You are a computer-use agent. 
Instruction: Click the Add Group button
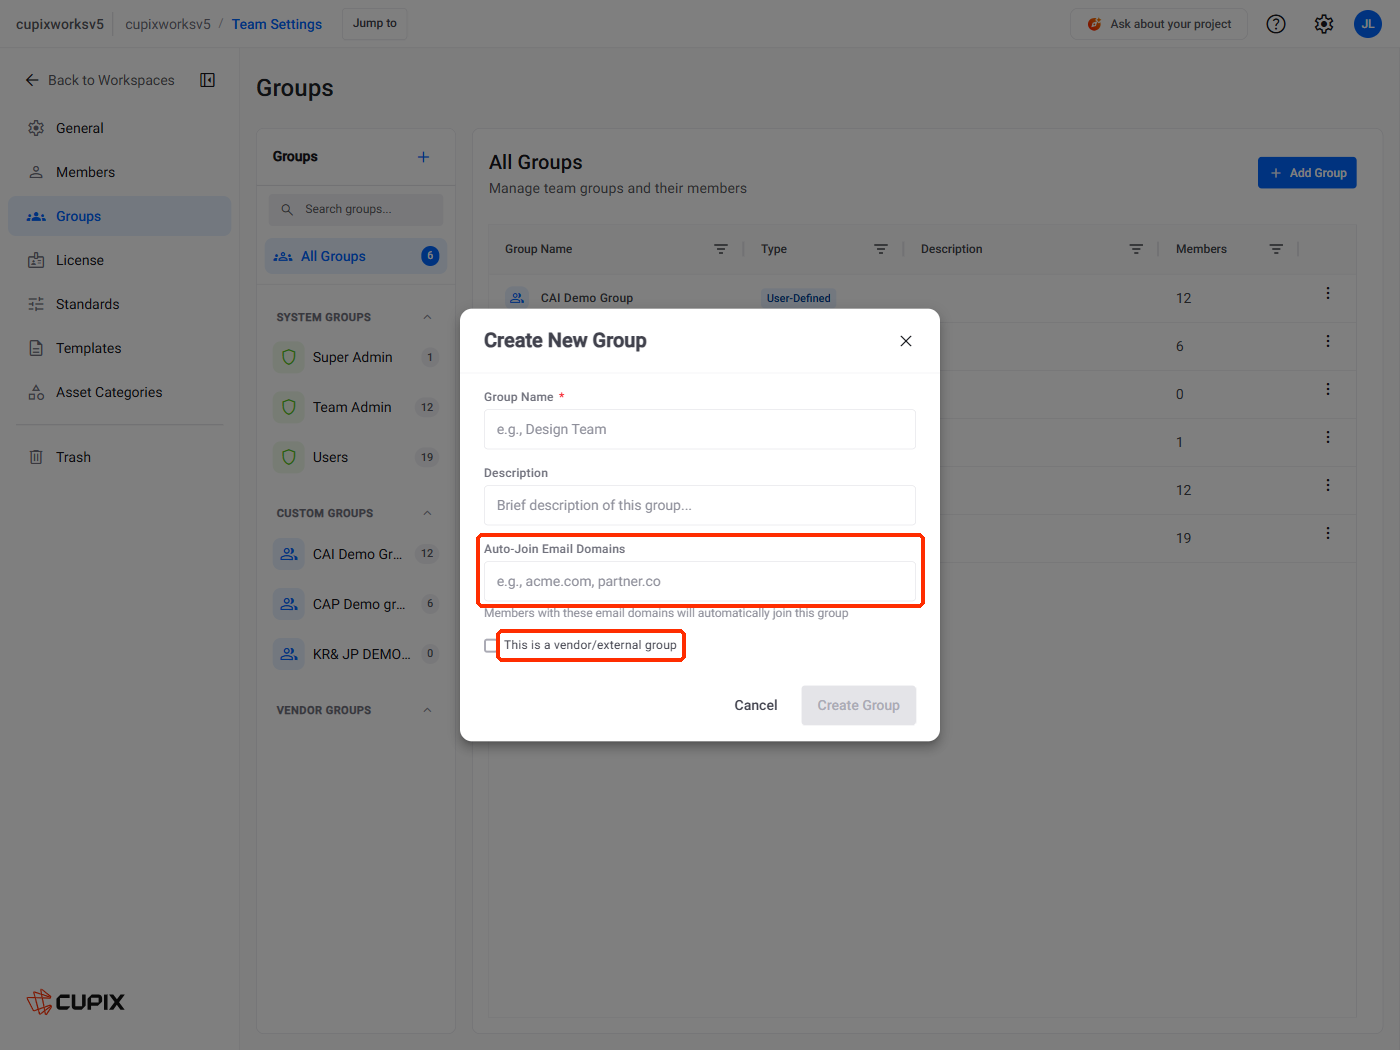[1307, 173]
